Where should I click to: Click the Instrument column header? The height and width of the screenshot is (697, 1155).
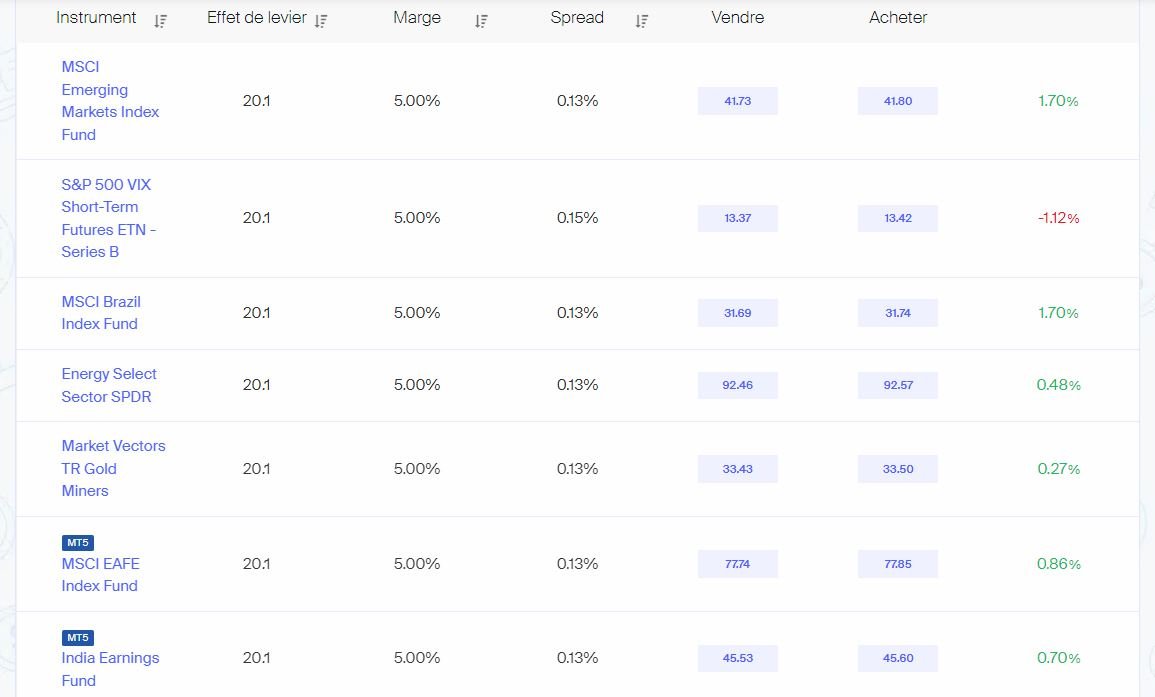96,18
